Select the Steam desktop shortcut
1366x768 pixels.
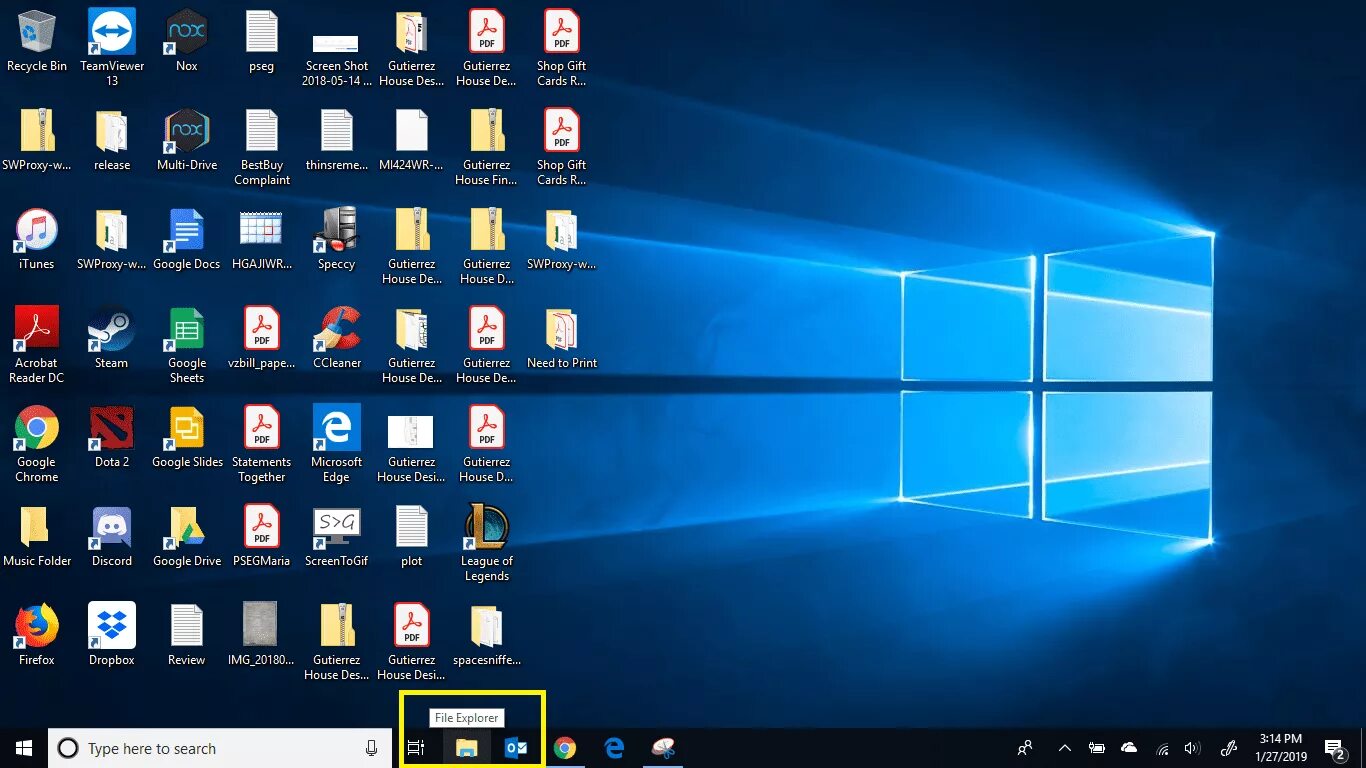click(112, 338)
